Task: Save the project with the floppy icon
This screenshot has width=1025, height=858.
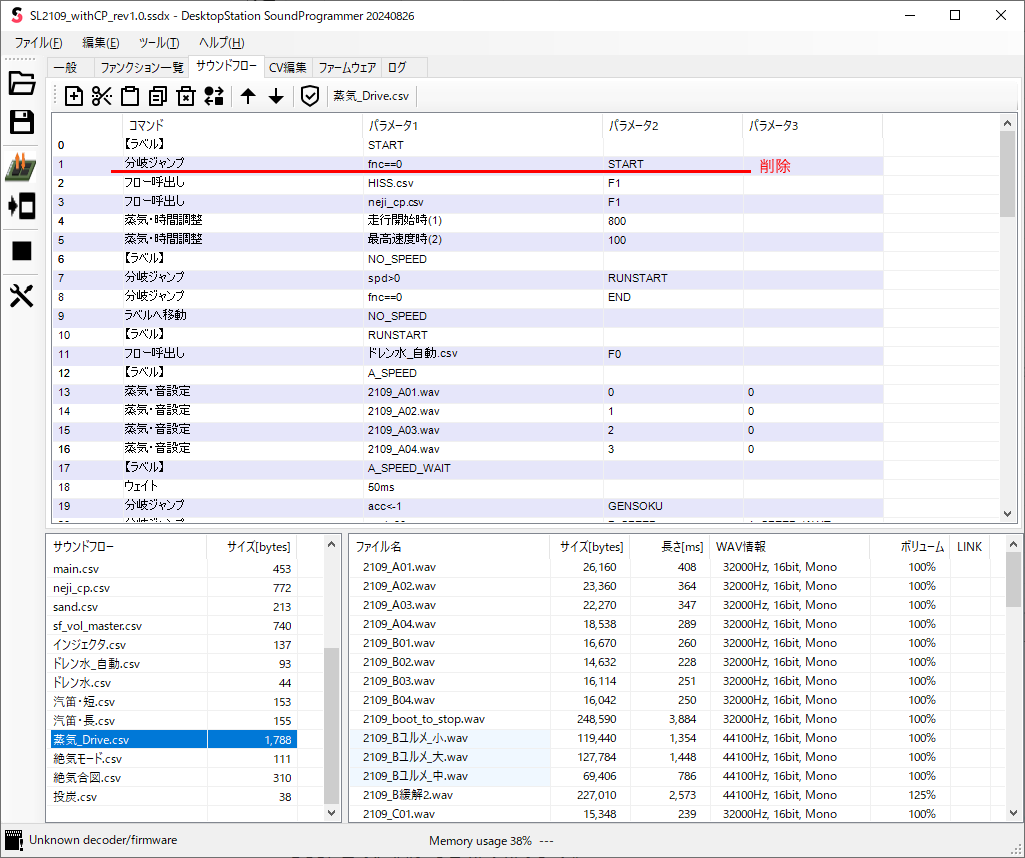Action: pos(22,122)
